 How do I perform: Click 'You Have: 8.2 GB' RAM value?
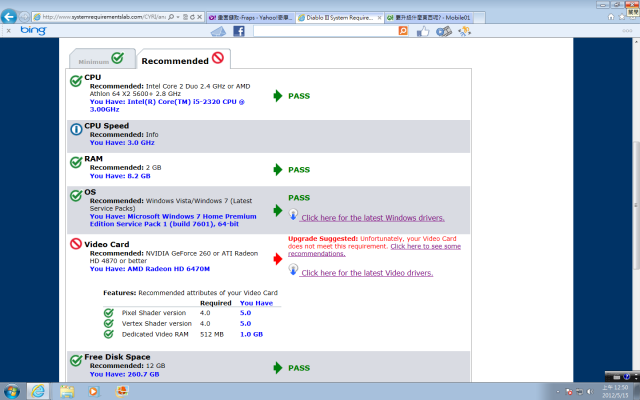(x=120, y=176)
